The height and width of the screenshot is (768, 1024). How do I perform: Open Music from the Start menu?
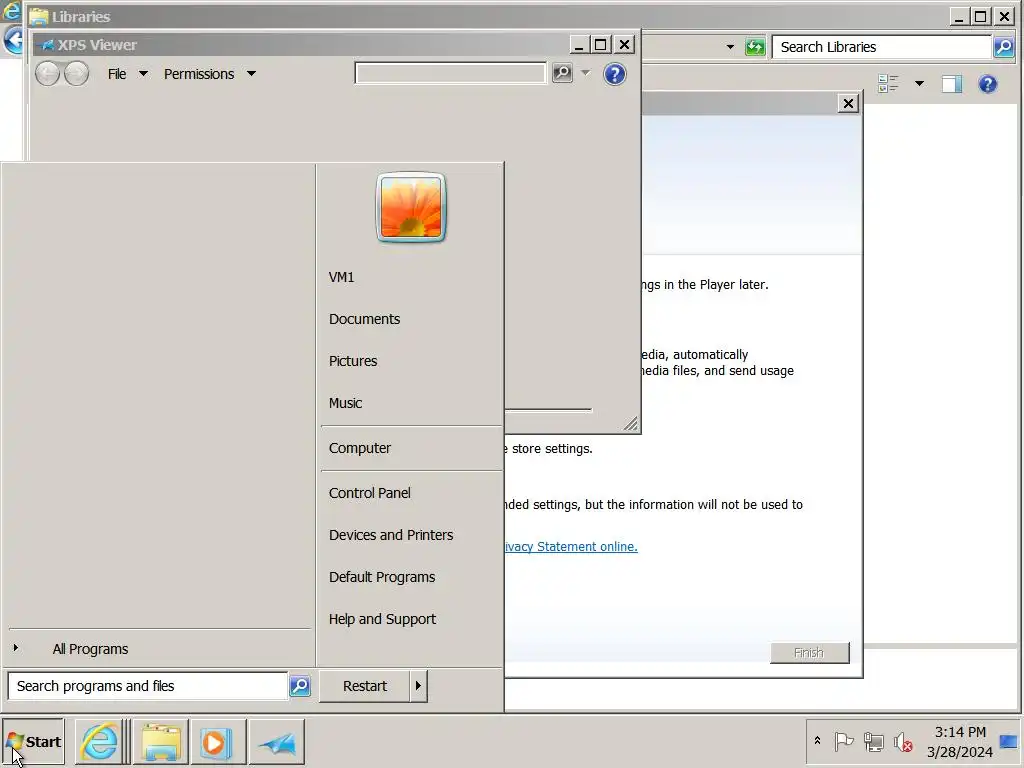click(x=345, y=404)
